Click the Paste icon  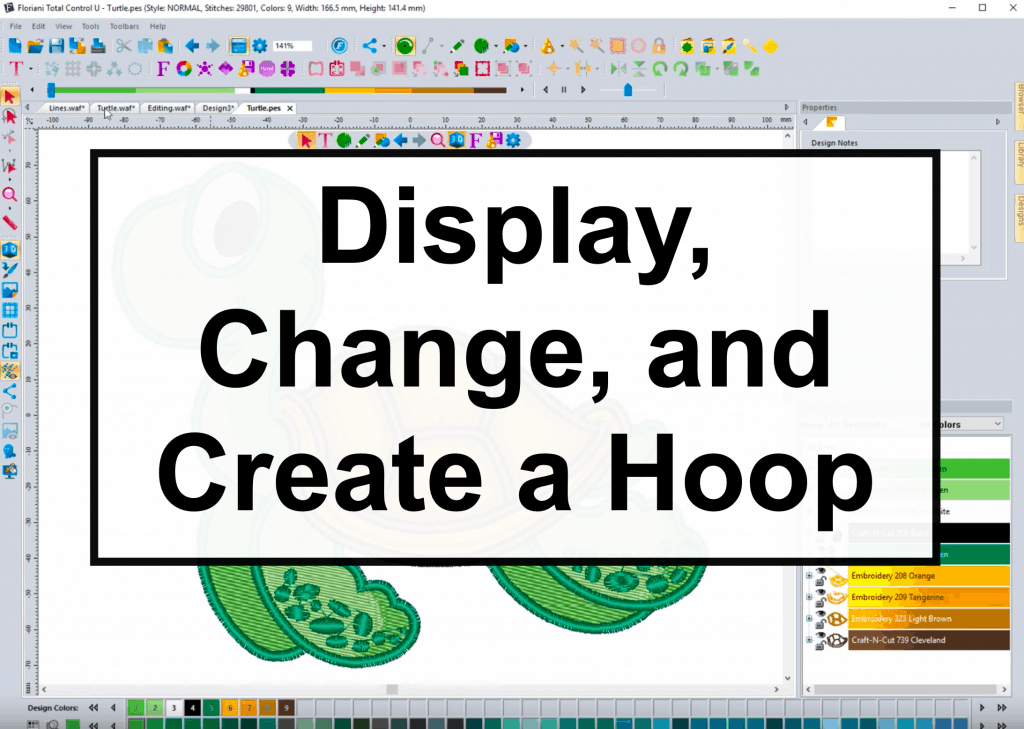(x=163, y=46)
